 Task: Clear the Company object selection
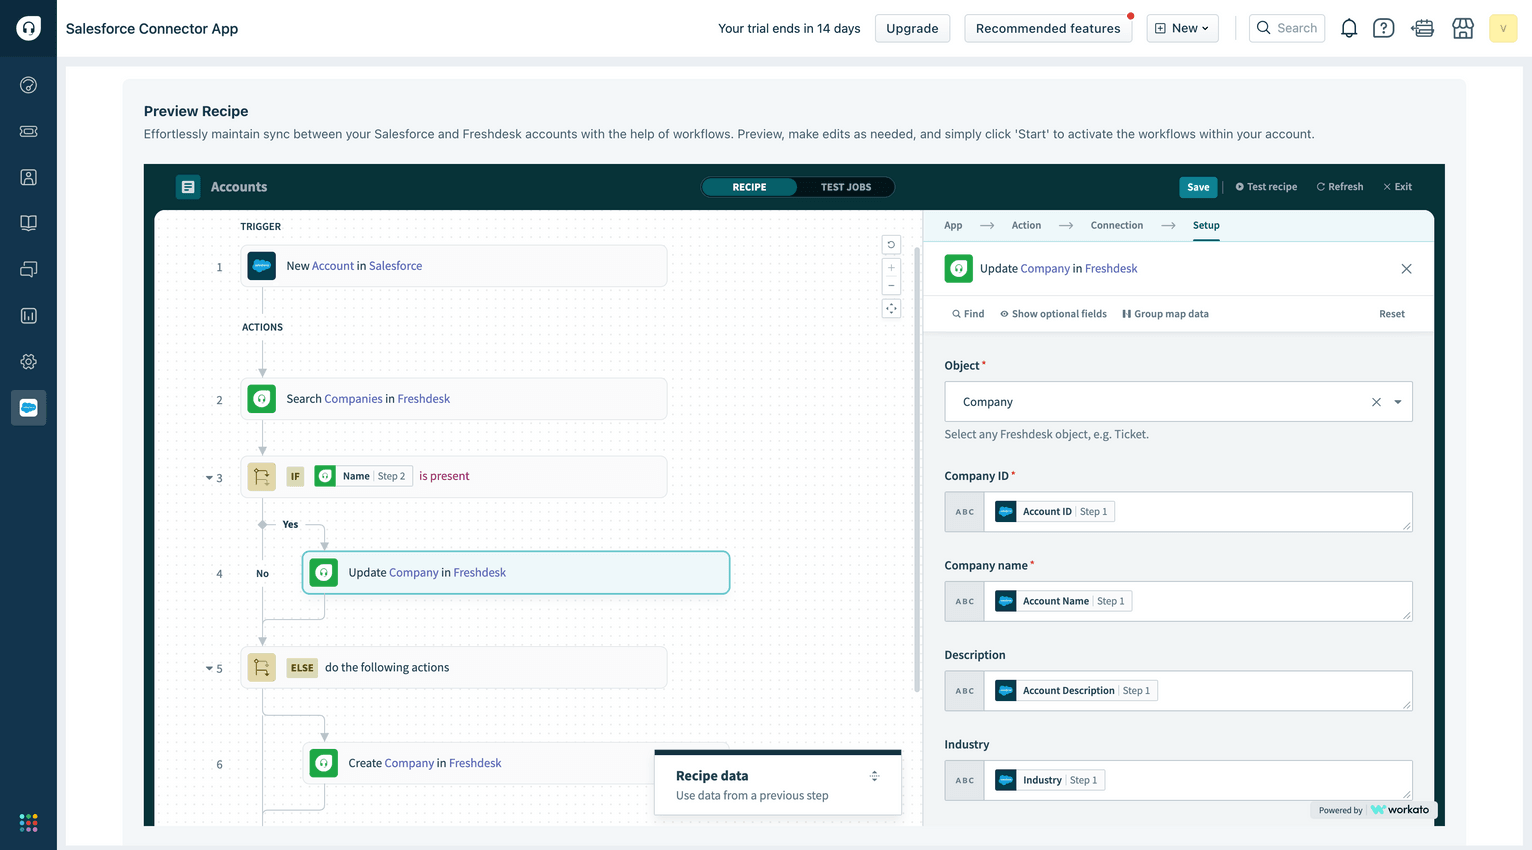click(x=1376, y=402)
